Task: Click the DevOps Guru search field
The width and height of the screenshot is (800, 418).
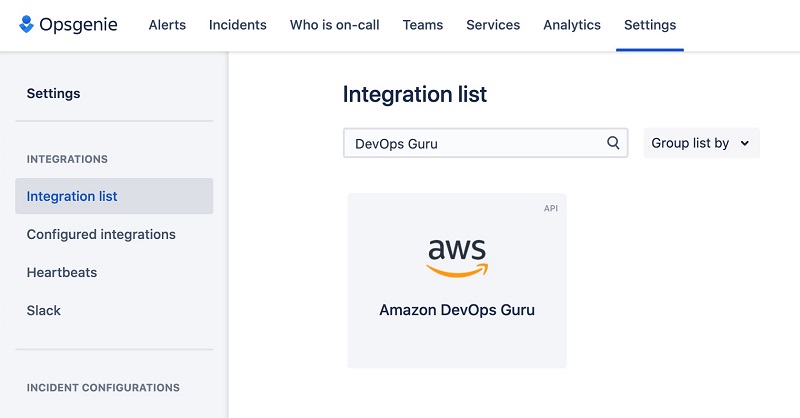Action: (485, 143)
